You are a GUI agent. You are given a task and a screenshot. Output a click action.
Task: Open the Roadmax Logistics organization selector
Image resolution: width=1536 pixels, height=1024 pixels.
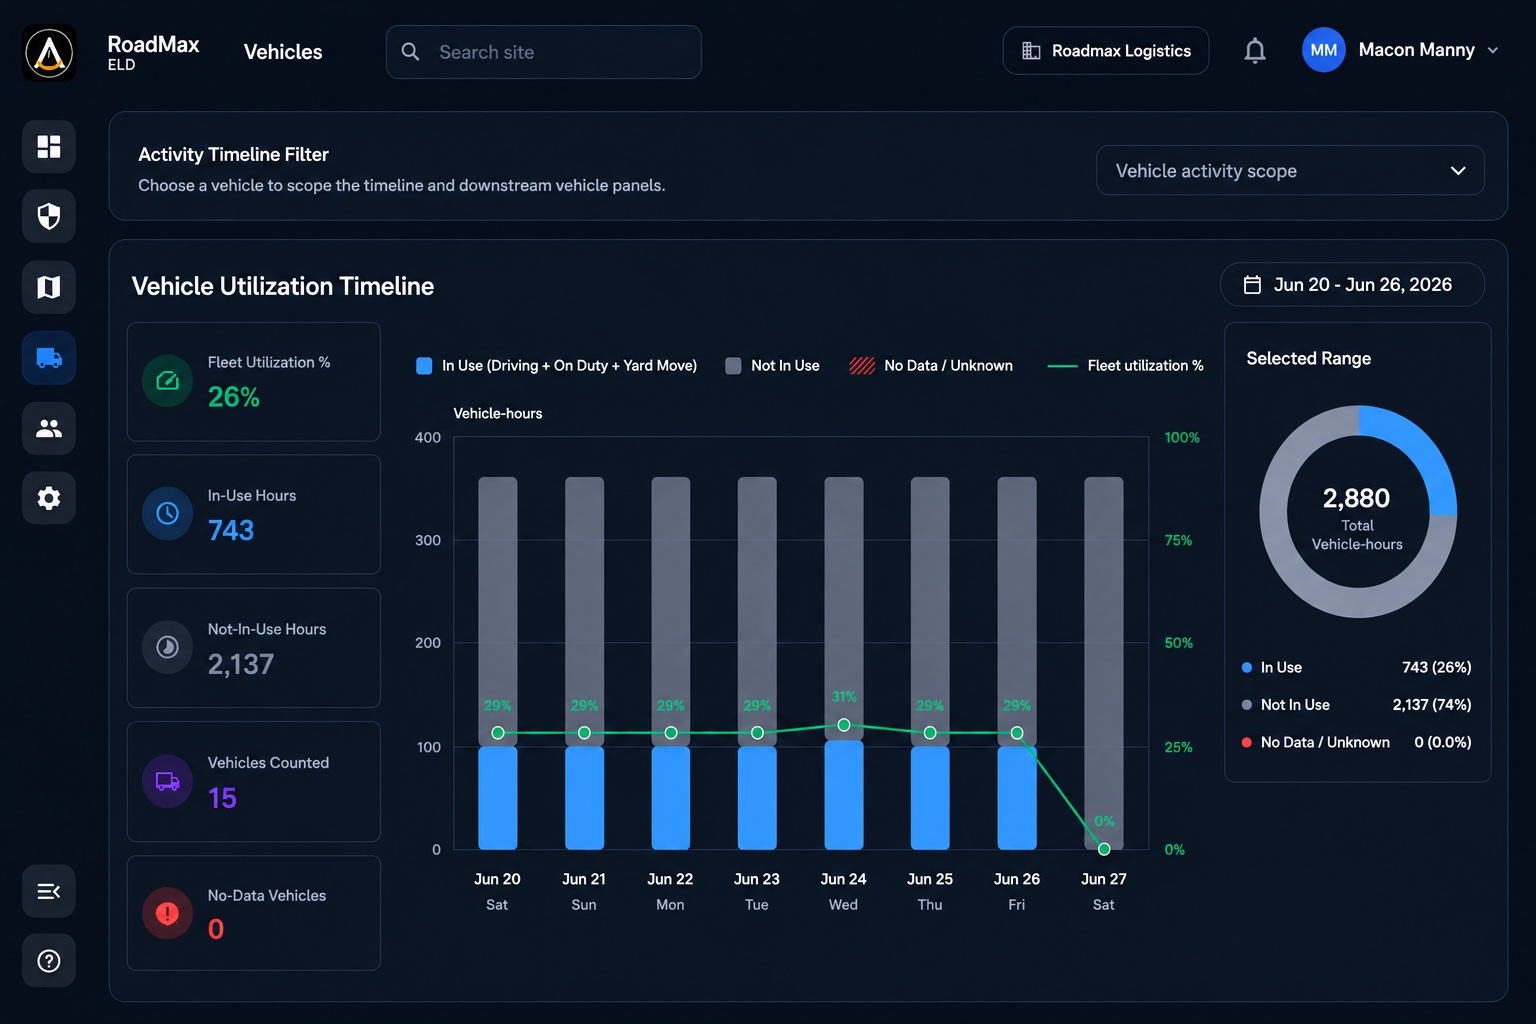point(1106,51)
